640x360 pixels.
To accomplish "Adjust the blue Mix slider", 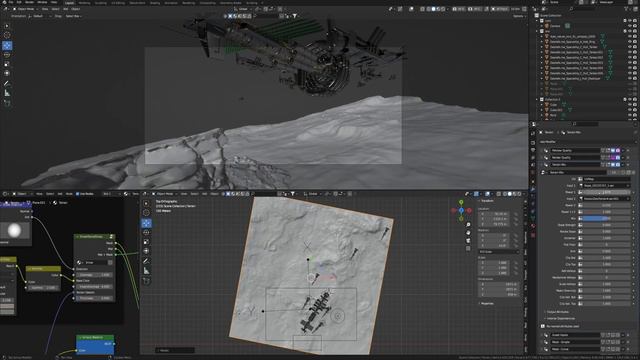I will 606,219.
